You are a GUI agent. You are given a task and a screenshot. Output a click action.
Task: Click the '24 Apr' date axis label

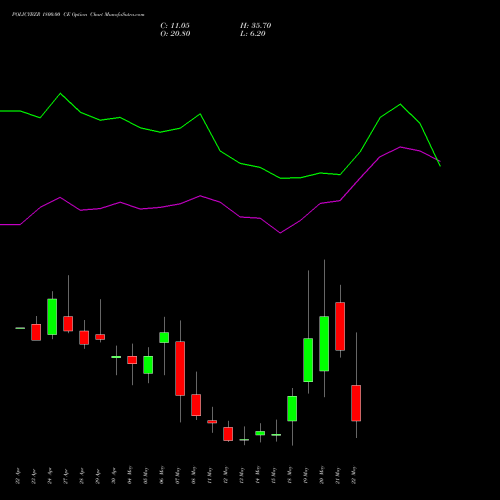[50, 476]
